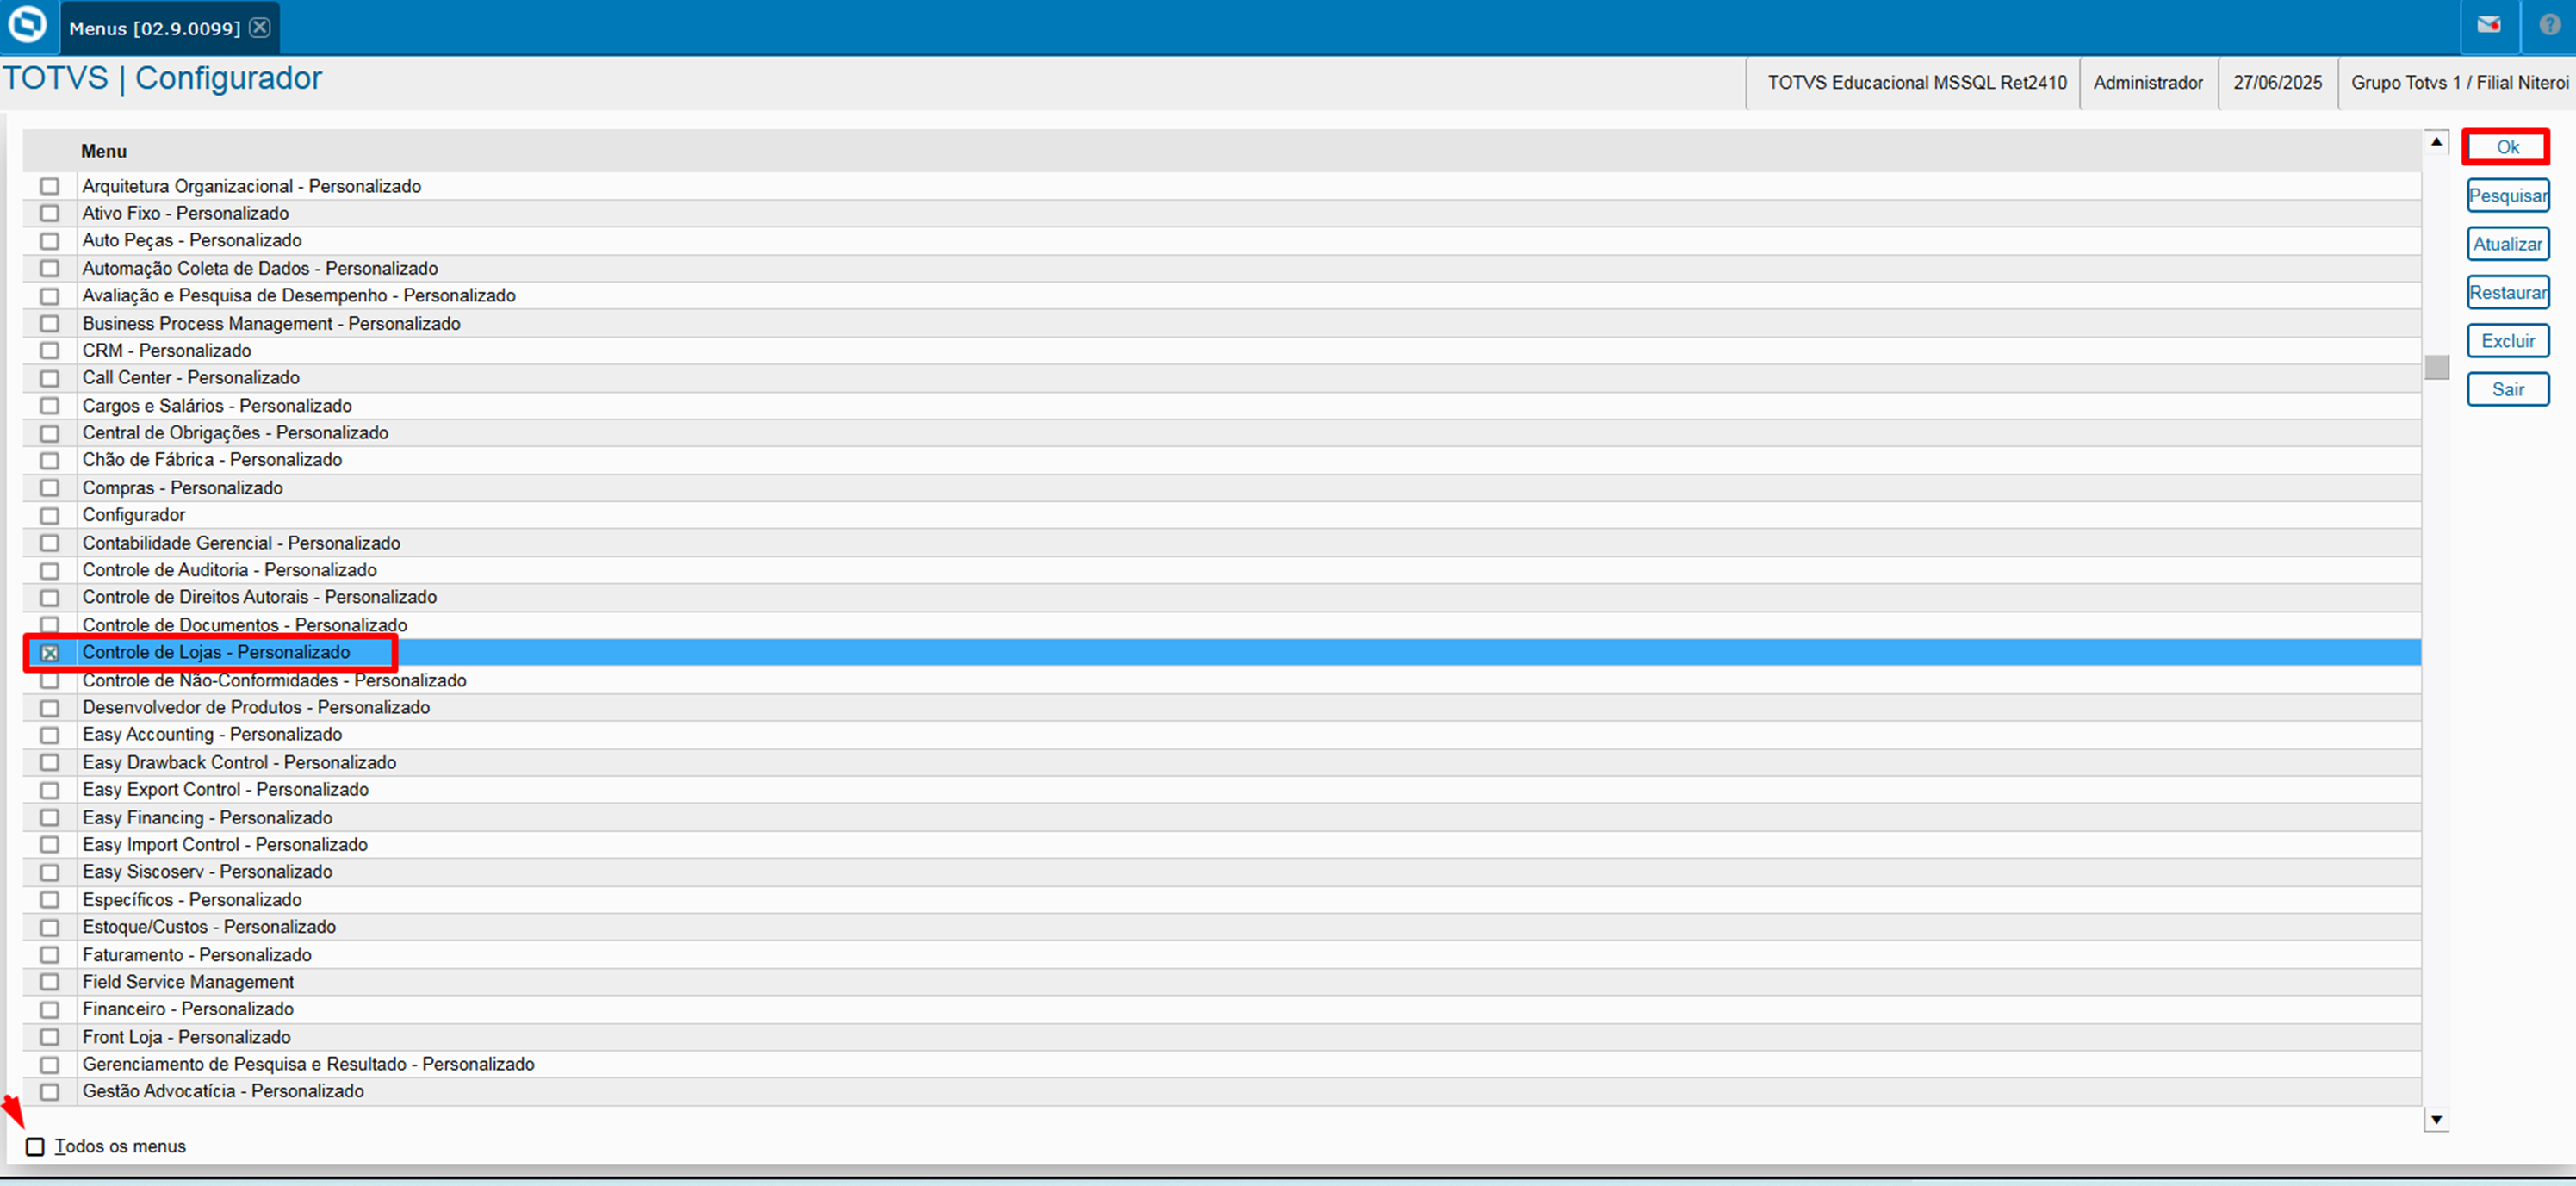Select the Faturamento - Personalizado row
Screen dimensions: 2576x1186
[x=197, y=954]
